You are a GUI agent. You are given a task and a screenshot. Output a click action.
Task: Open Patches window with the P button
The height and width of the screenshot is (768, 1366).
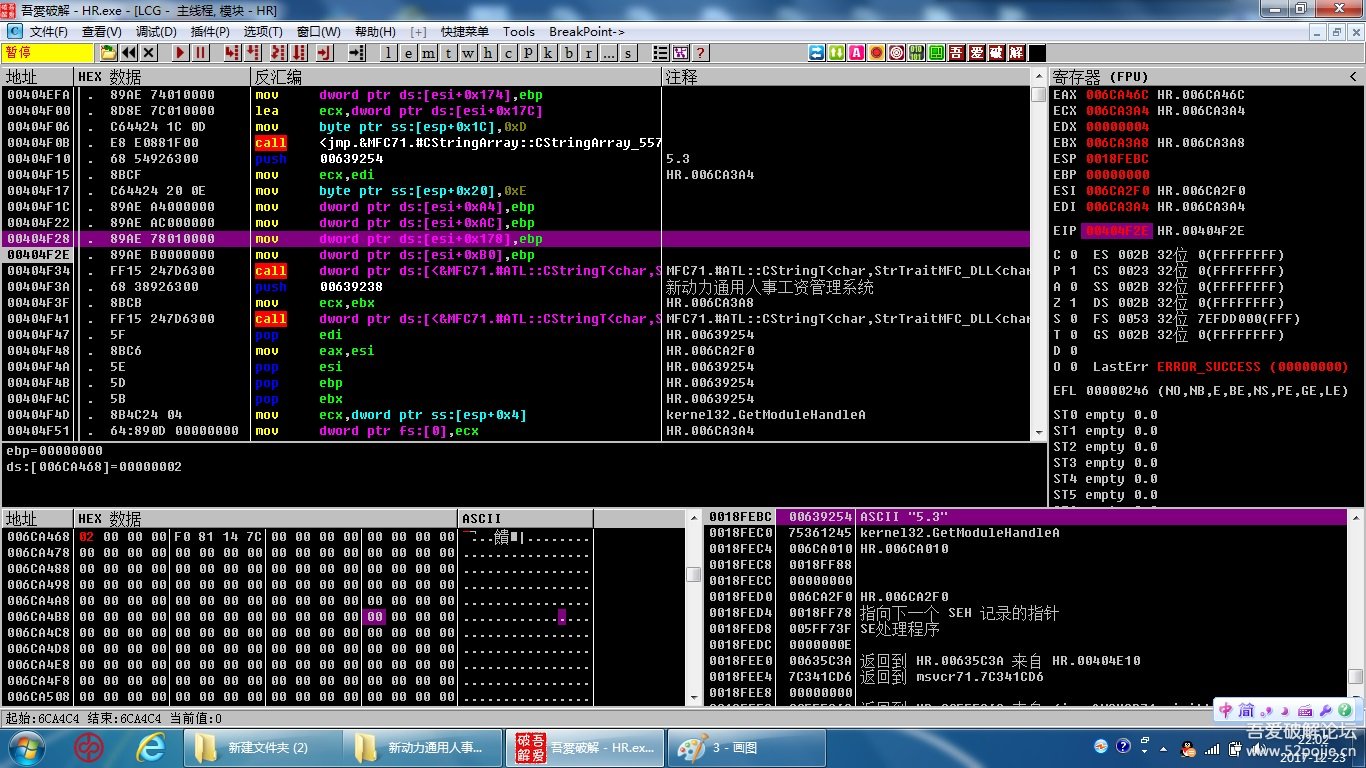[529, 53]
